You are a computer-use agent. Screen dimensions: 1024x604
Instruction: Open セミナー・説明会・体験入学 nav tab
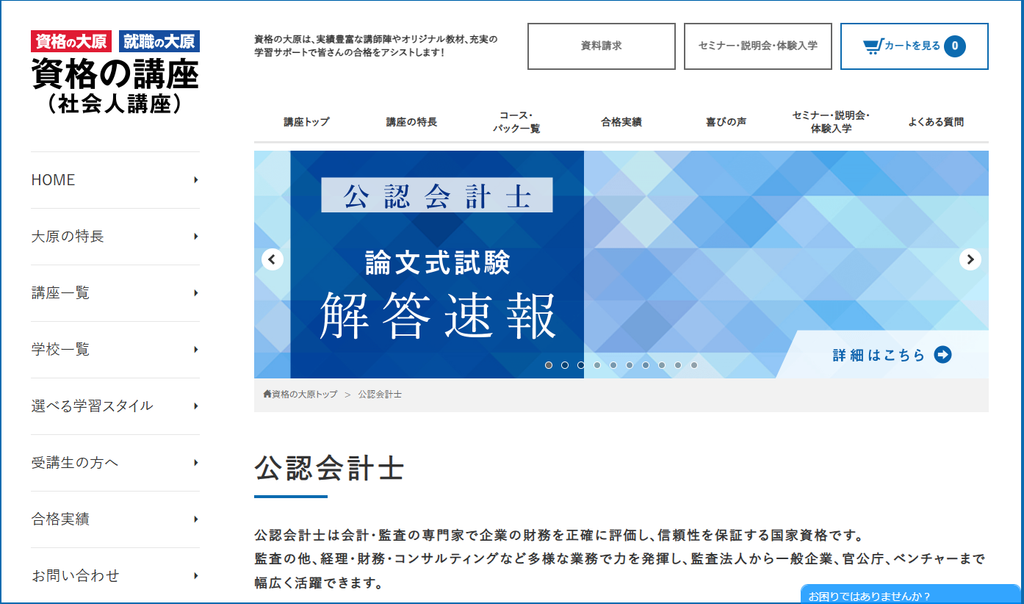831,122
